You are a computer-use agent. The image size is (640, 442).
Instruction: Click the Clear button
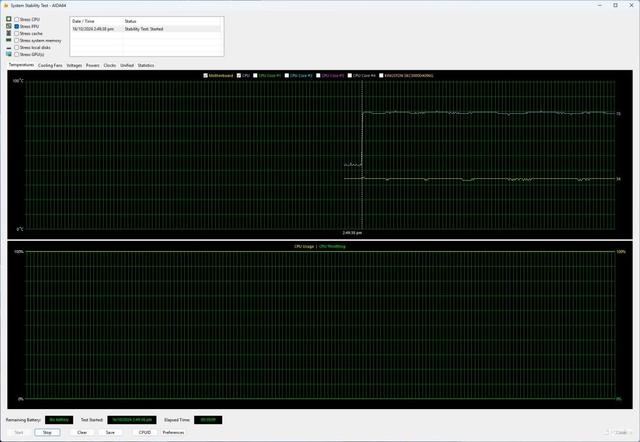tap(82, 432)
